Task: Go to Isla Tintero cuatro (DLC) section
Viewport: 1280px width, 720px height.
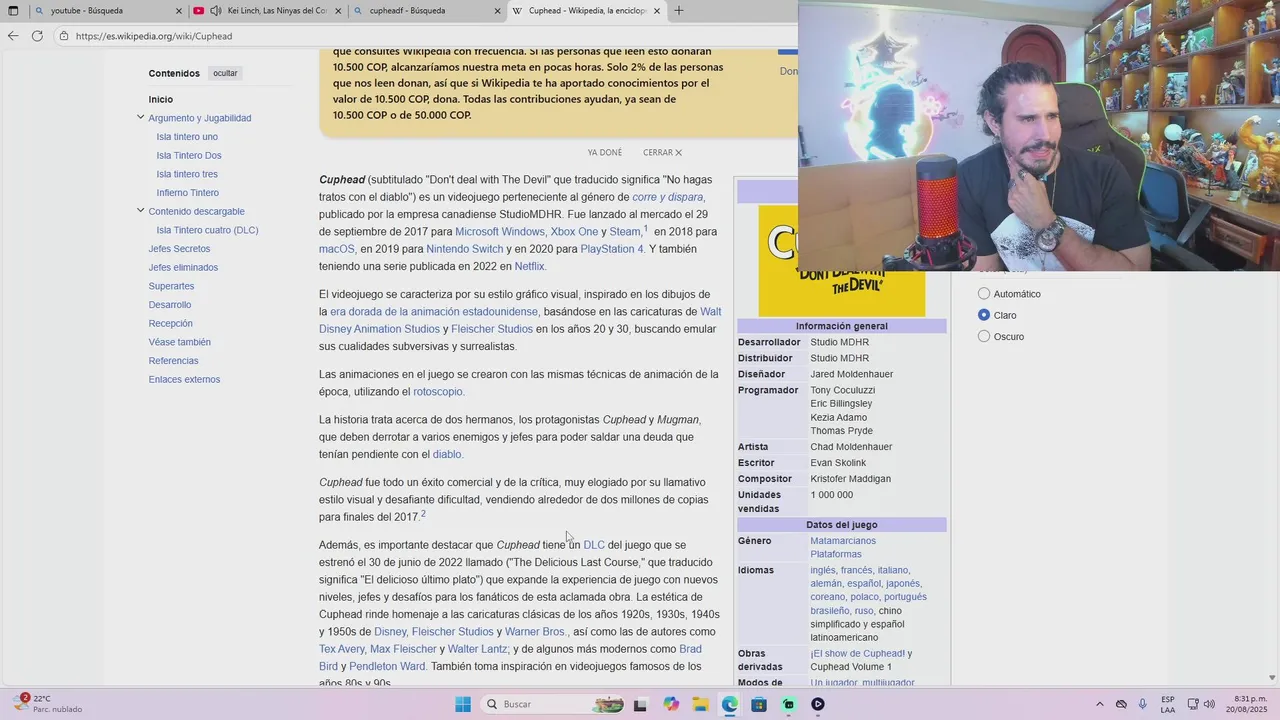Action: (207, 230)
